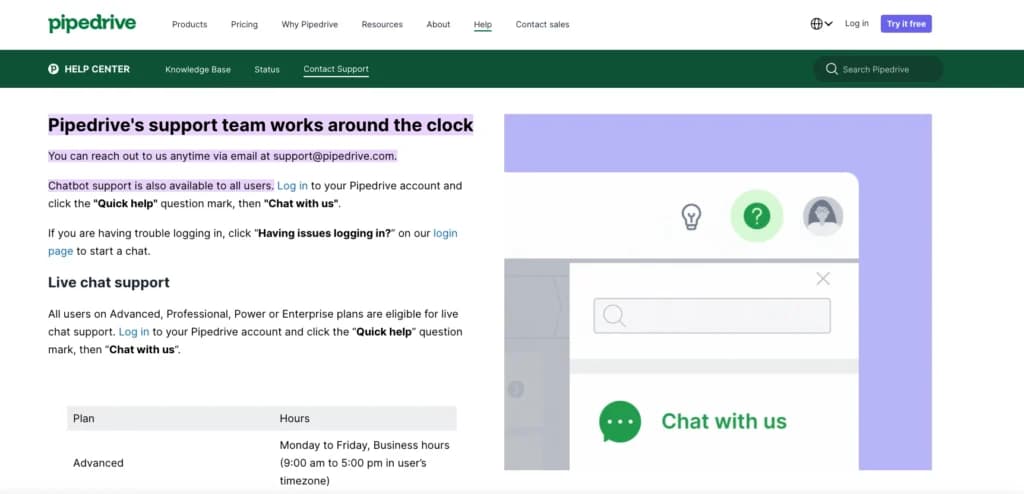Click the HELP CENTER label
1024x494 pixels.
97,69
